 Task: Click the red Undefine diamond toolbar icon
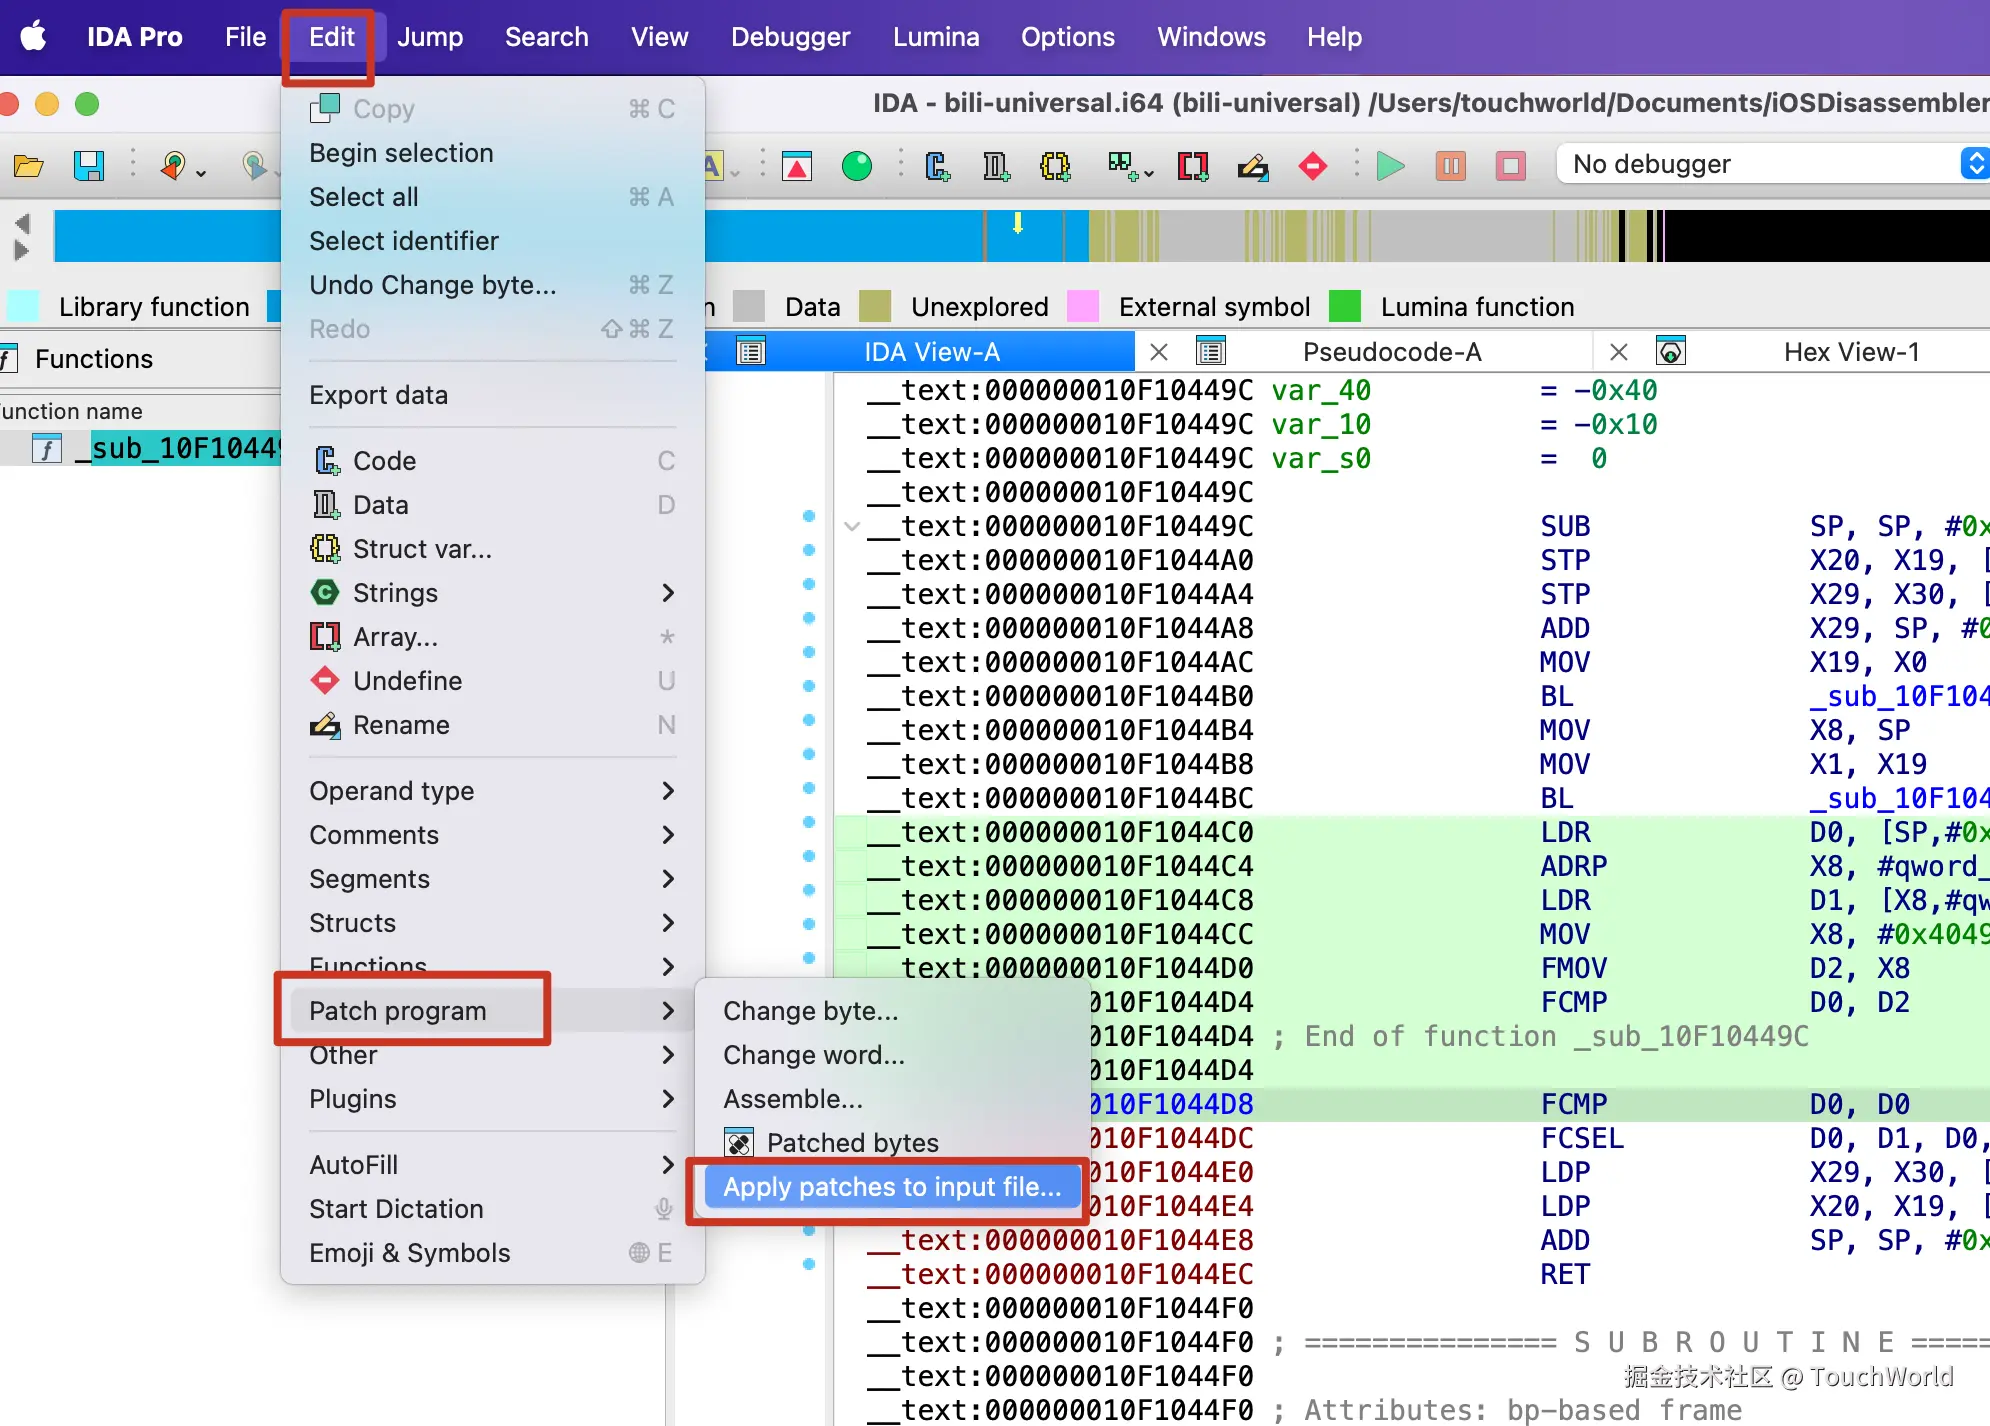point(1313,165)
